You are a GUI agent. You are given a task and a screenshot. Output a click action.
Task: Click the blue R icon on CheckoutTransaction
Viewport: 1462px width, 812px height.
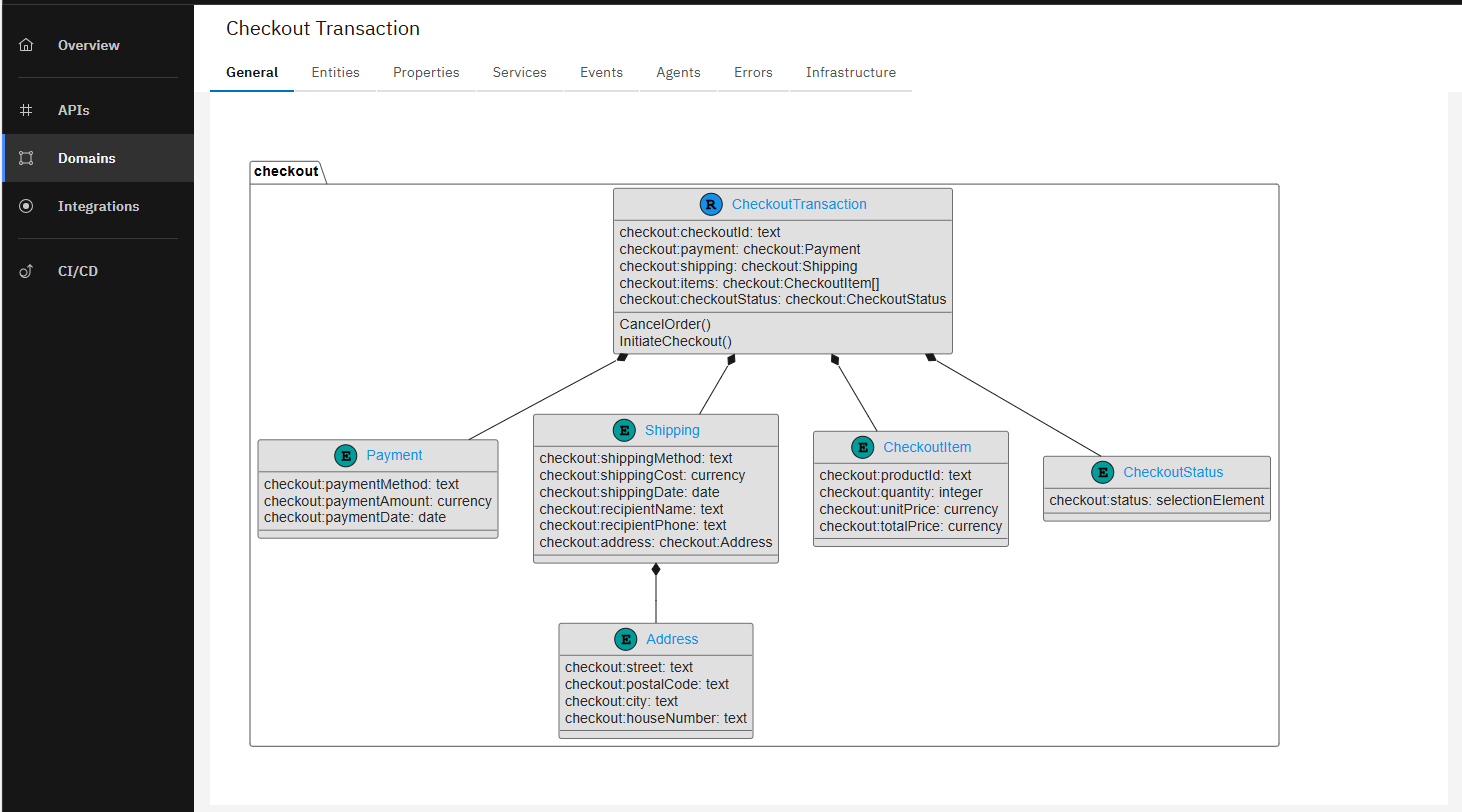point(711,204)
